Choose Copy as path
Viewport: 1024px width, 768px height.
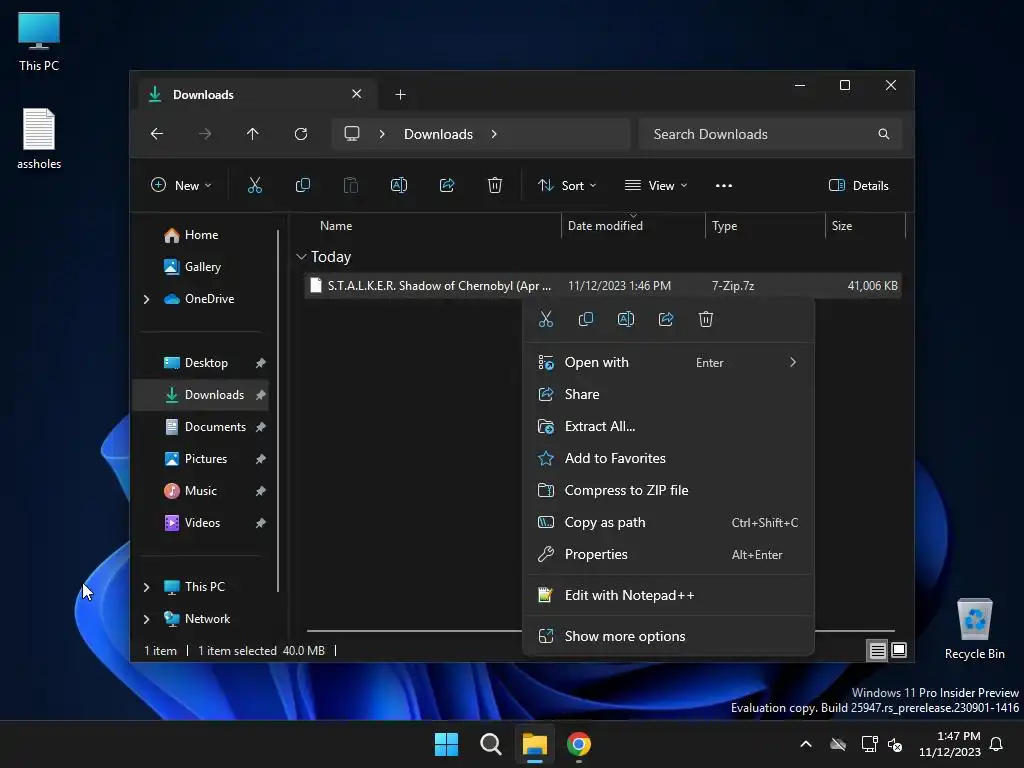[668, 522]
